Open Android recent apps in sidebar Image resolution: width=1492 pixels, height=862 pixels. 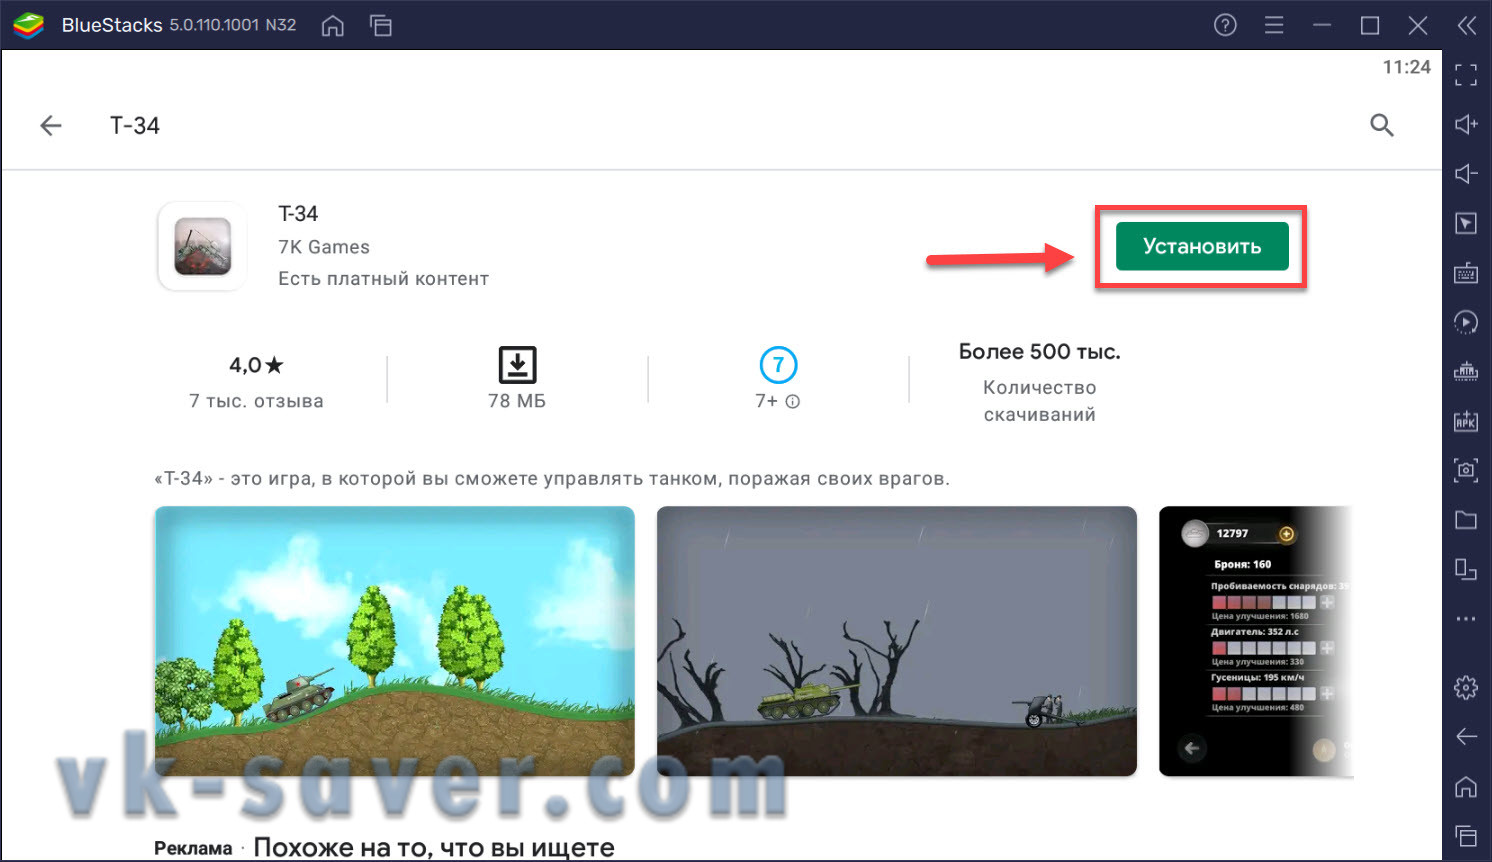tap(1466, 836)
